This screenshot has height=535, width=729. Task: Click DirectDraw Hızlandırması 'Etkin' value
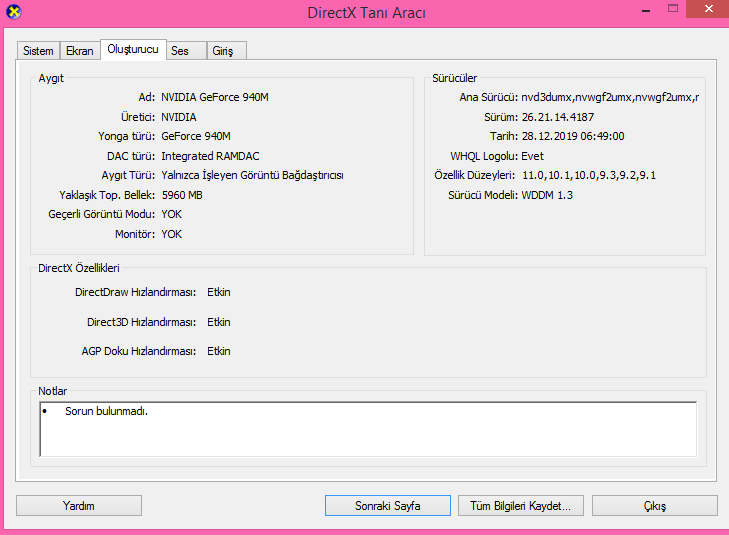point(219,292)
